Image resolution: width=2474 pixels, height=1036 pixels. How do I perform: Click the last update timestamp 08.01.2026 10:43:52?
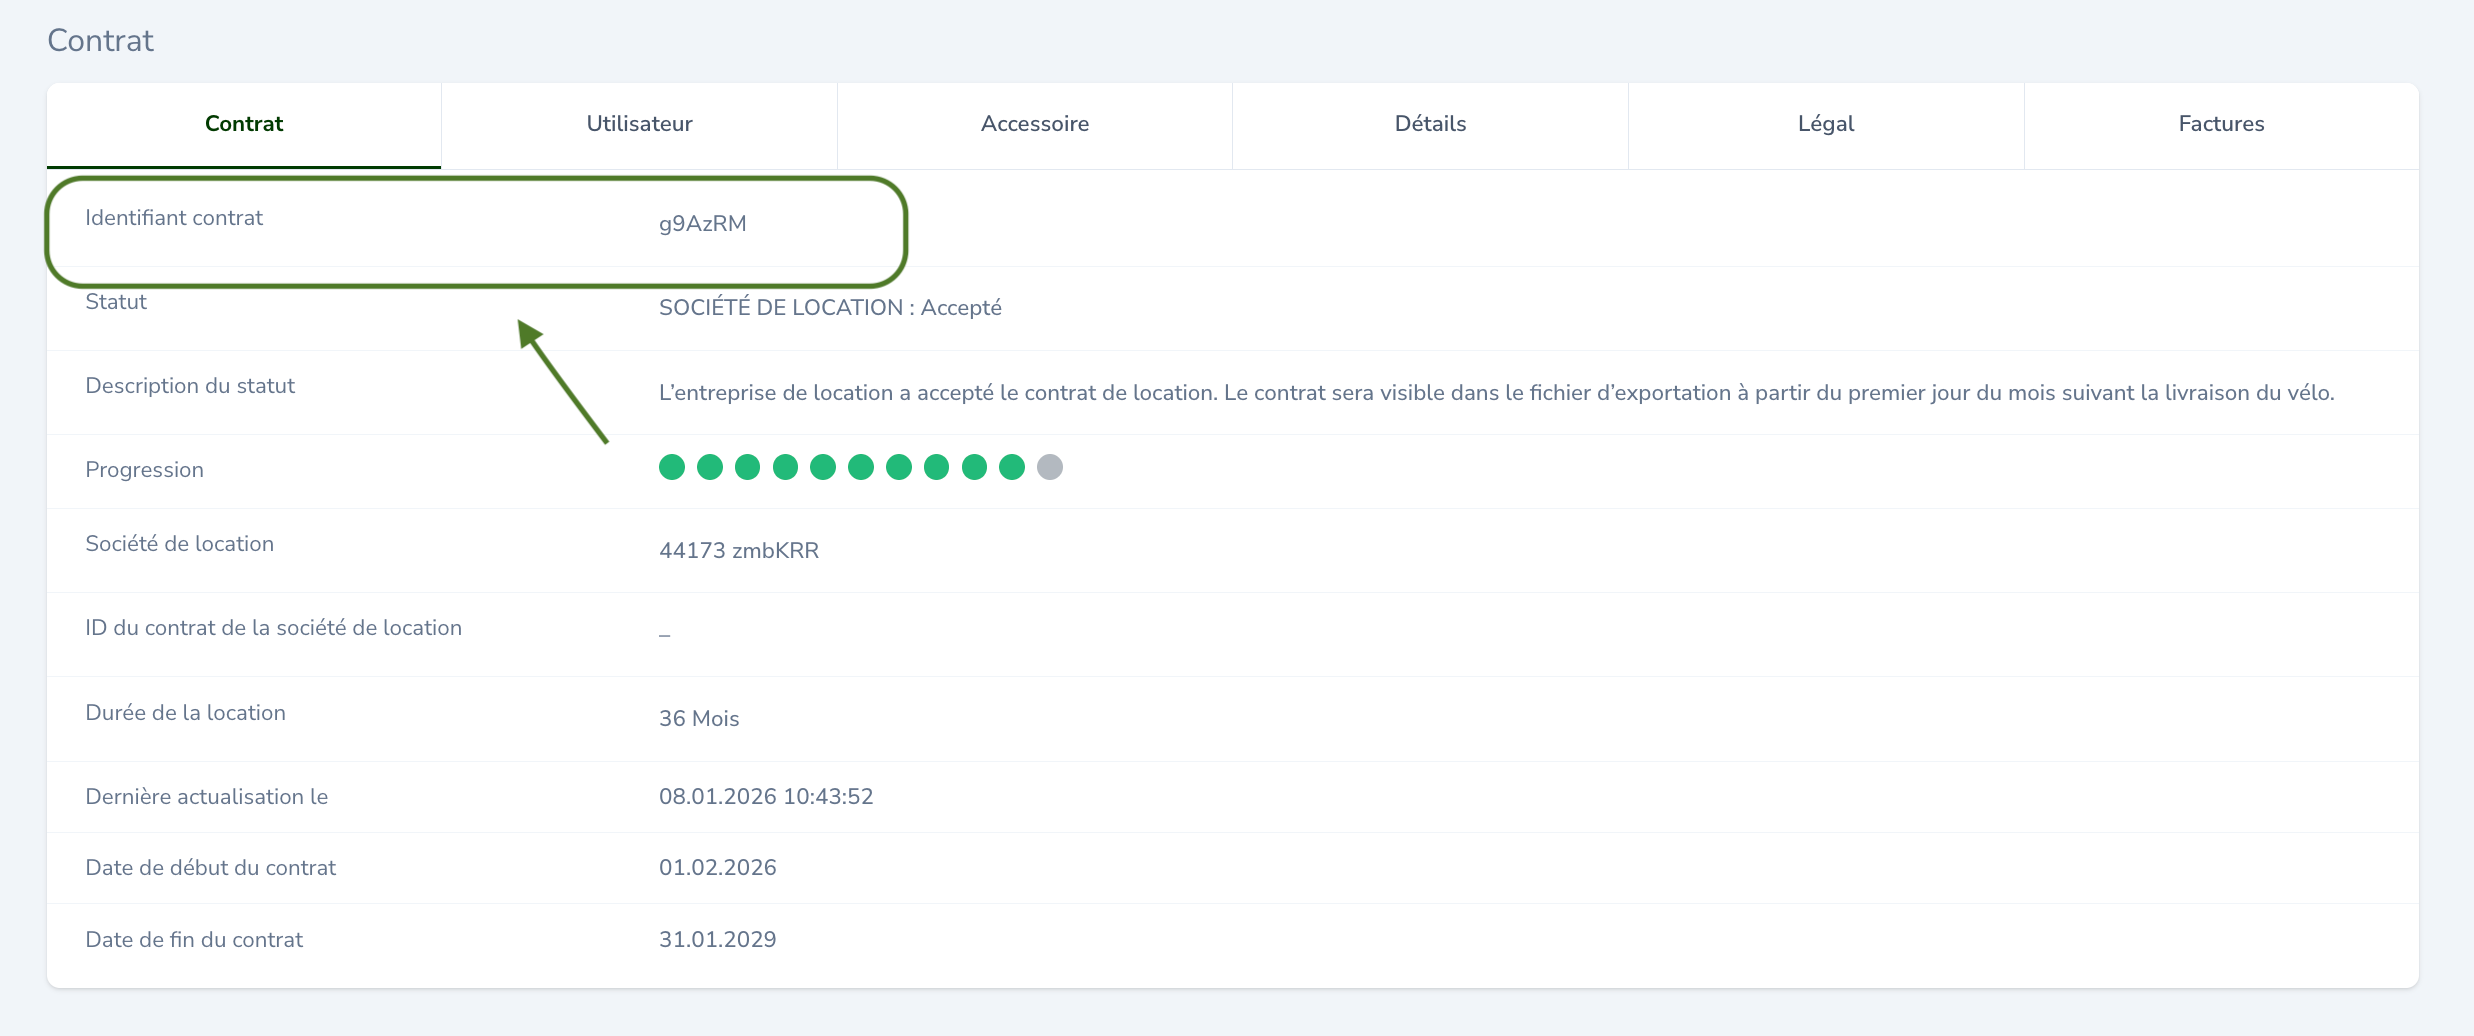click(766, 797)
